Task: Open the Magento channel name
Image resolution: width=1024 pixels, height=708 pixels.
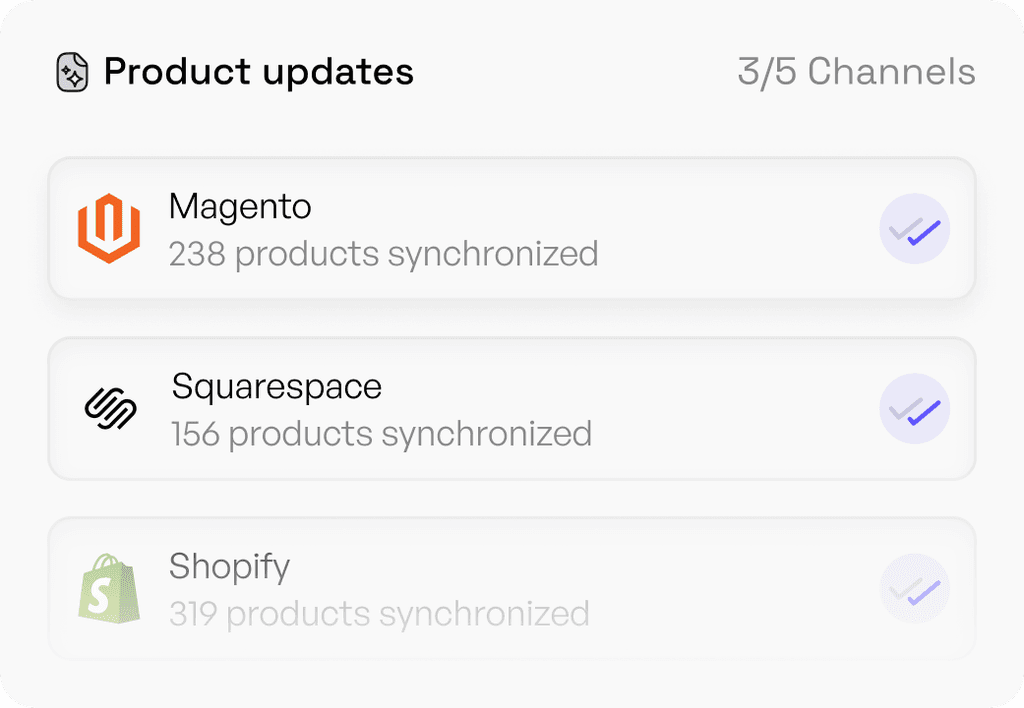Action: click(240, 207)
